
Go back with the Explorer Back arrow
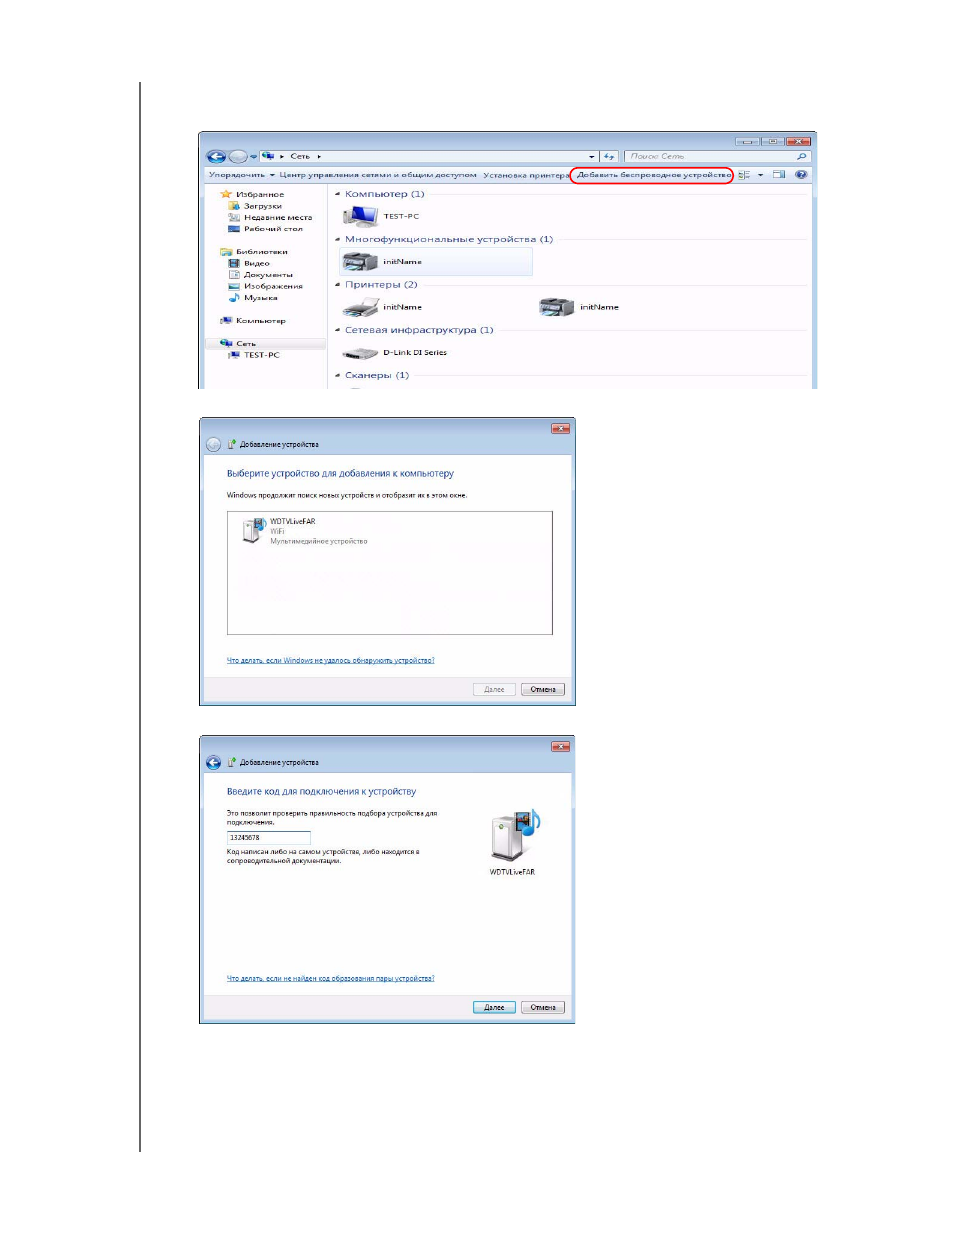[216, 157]
